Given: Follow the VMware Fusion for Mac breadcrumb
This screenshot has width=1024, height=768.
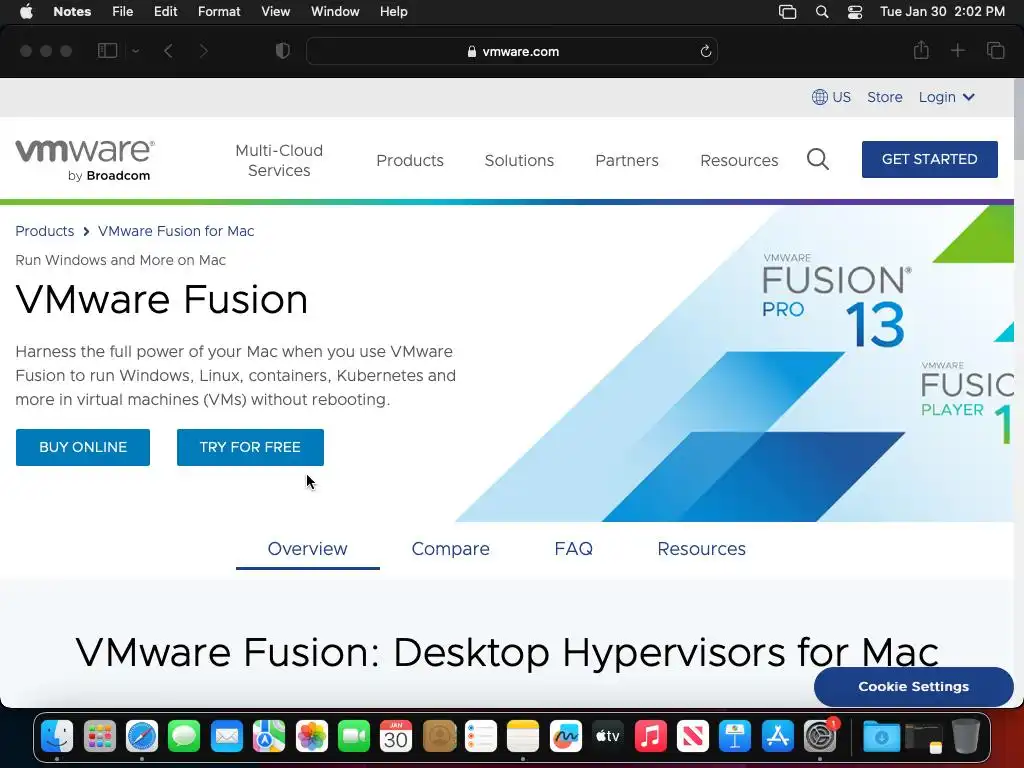Looking at the screenshot, I should click(176, 231).
